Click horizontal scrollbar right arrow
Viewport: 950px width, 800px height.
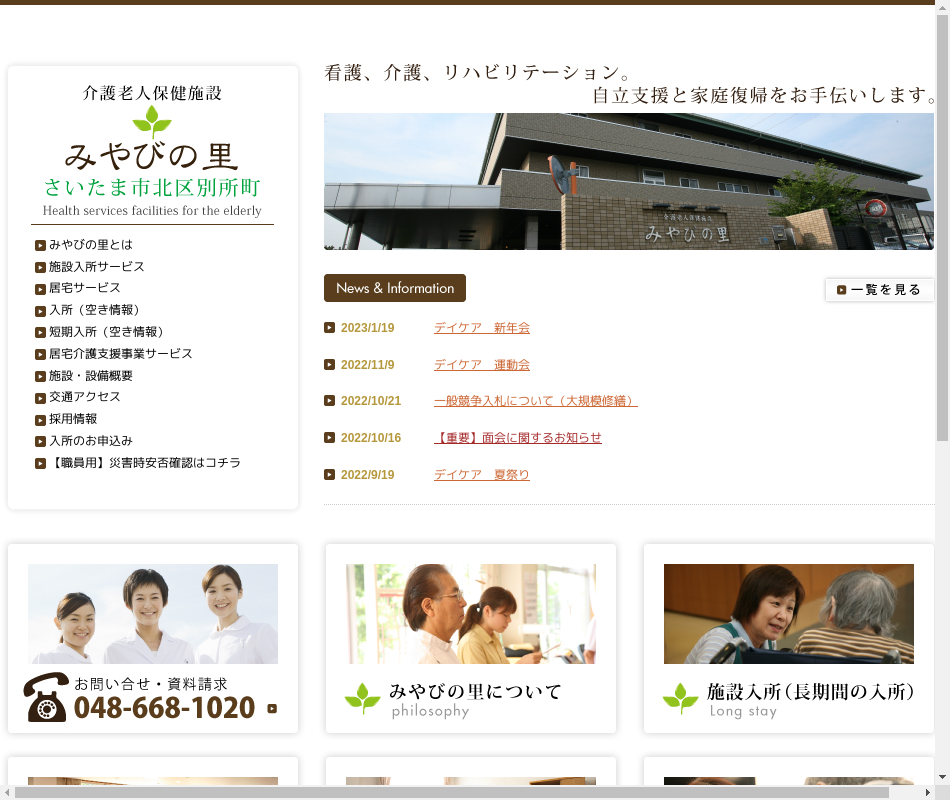click(x=928, y=792)
